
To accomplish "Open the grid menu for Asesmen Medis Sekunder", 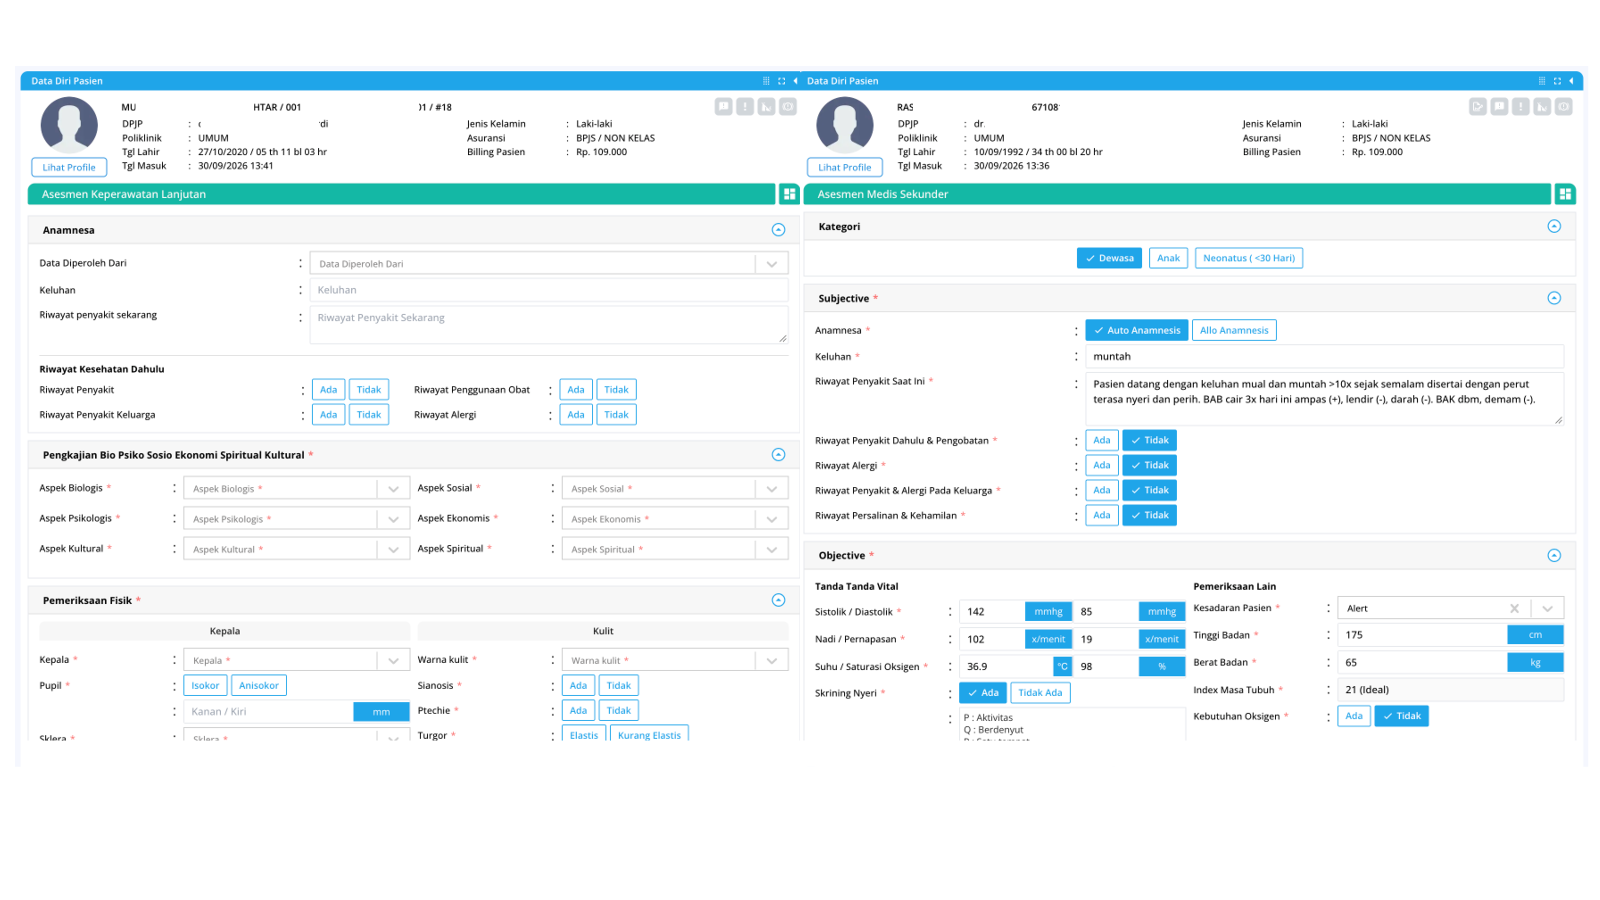I will (x=1565, y=194).
